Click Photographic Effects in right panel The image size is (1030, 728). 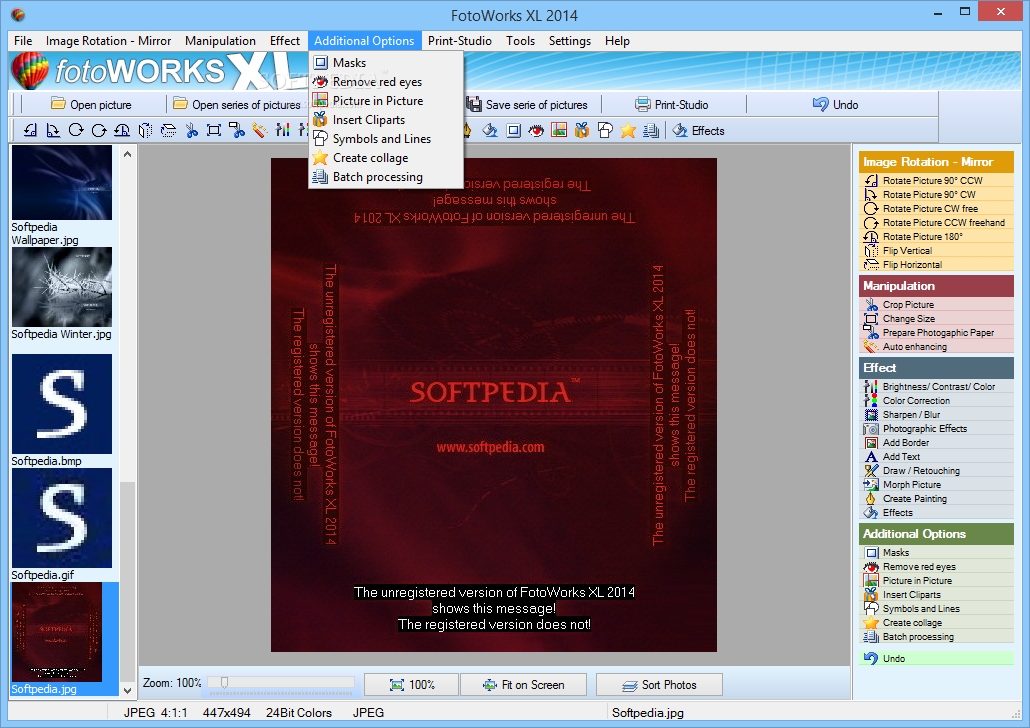[936, 428]
